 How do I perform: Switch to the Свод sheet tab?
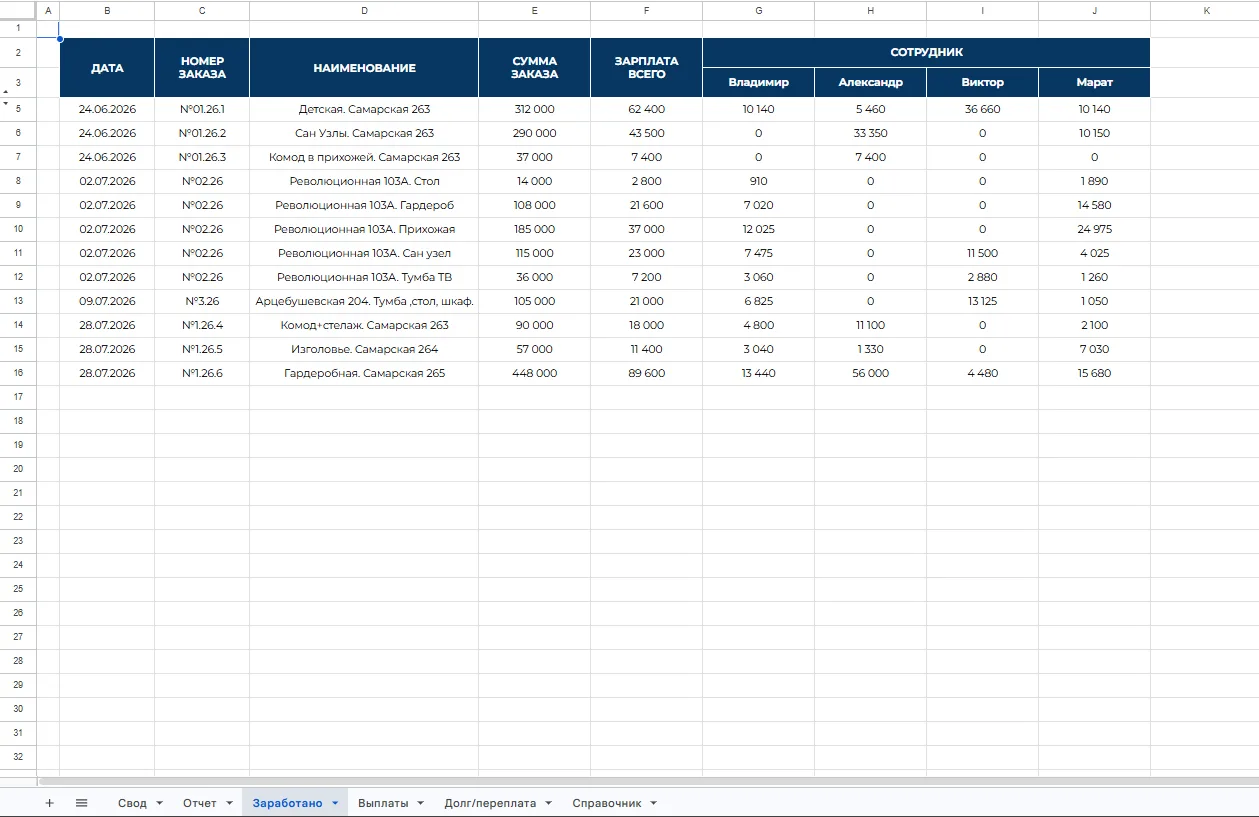tap(132, 803)
